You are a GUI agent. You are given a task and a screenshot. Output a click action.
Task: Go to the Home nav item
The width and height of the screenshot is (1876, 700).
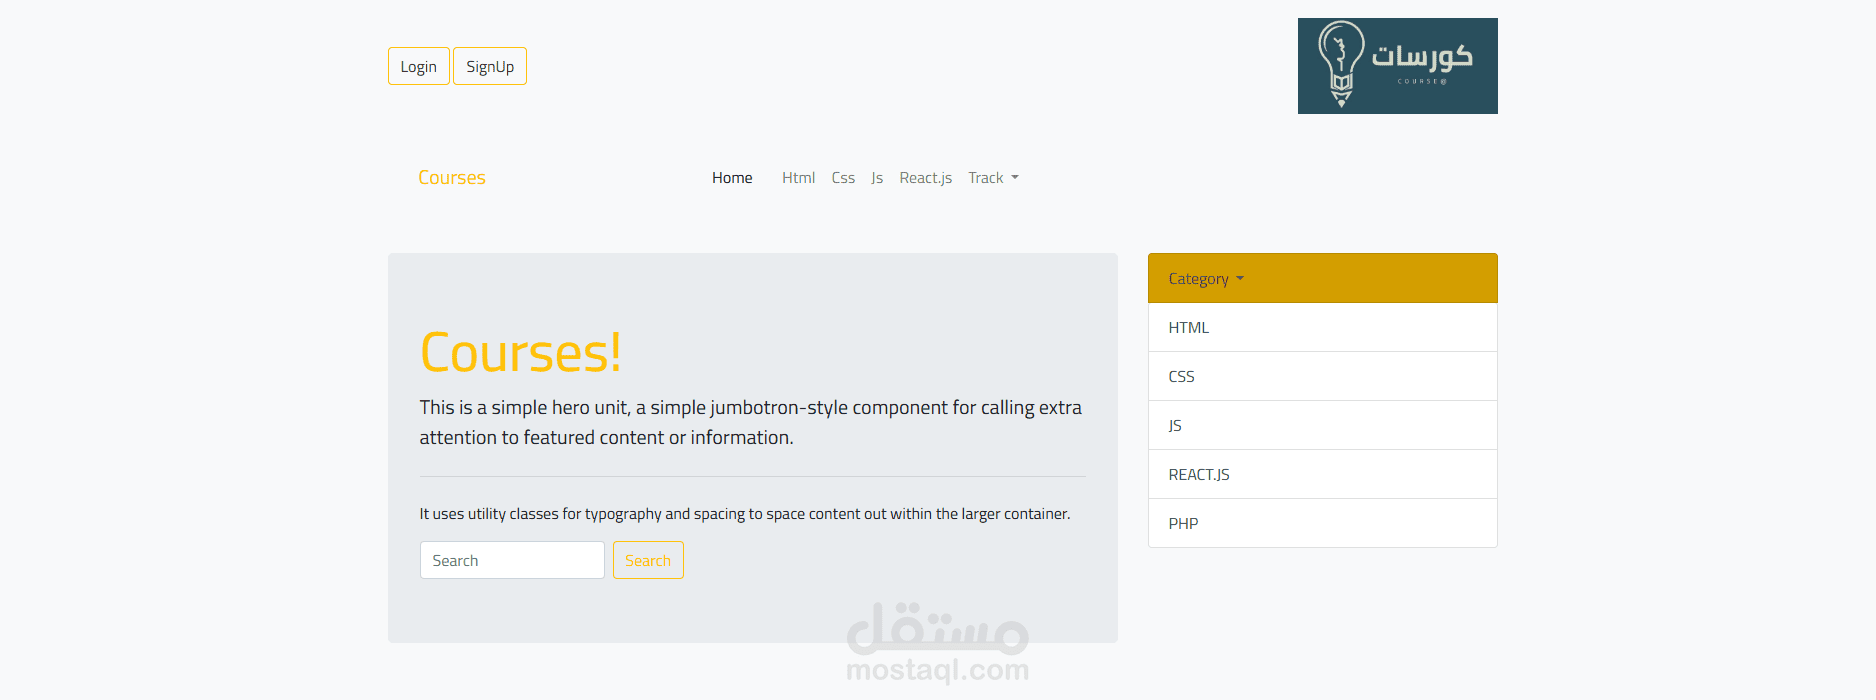click(x=732, y=177)
